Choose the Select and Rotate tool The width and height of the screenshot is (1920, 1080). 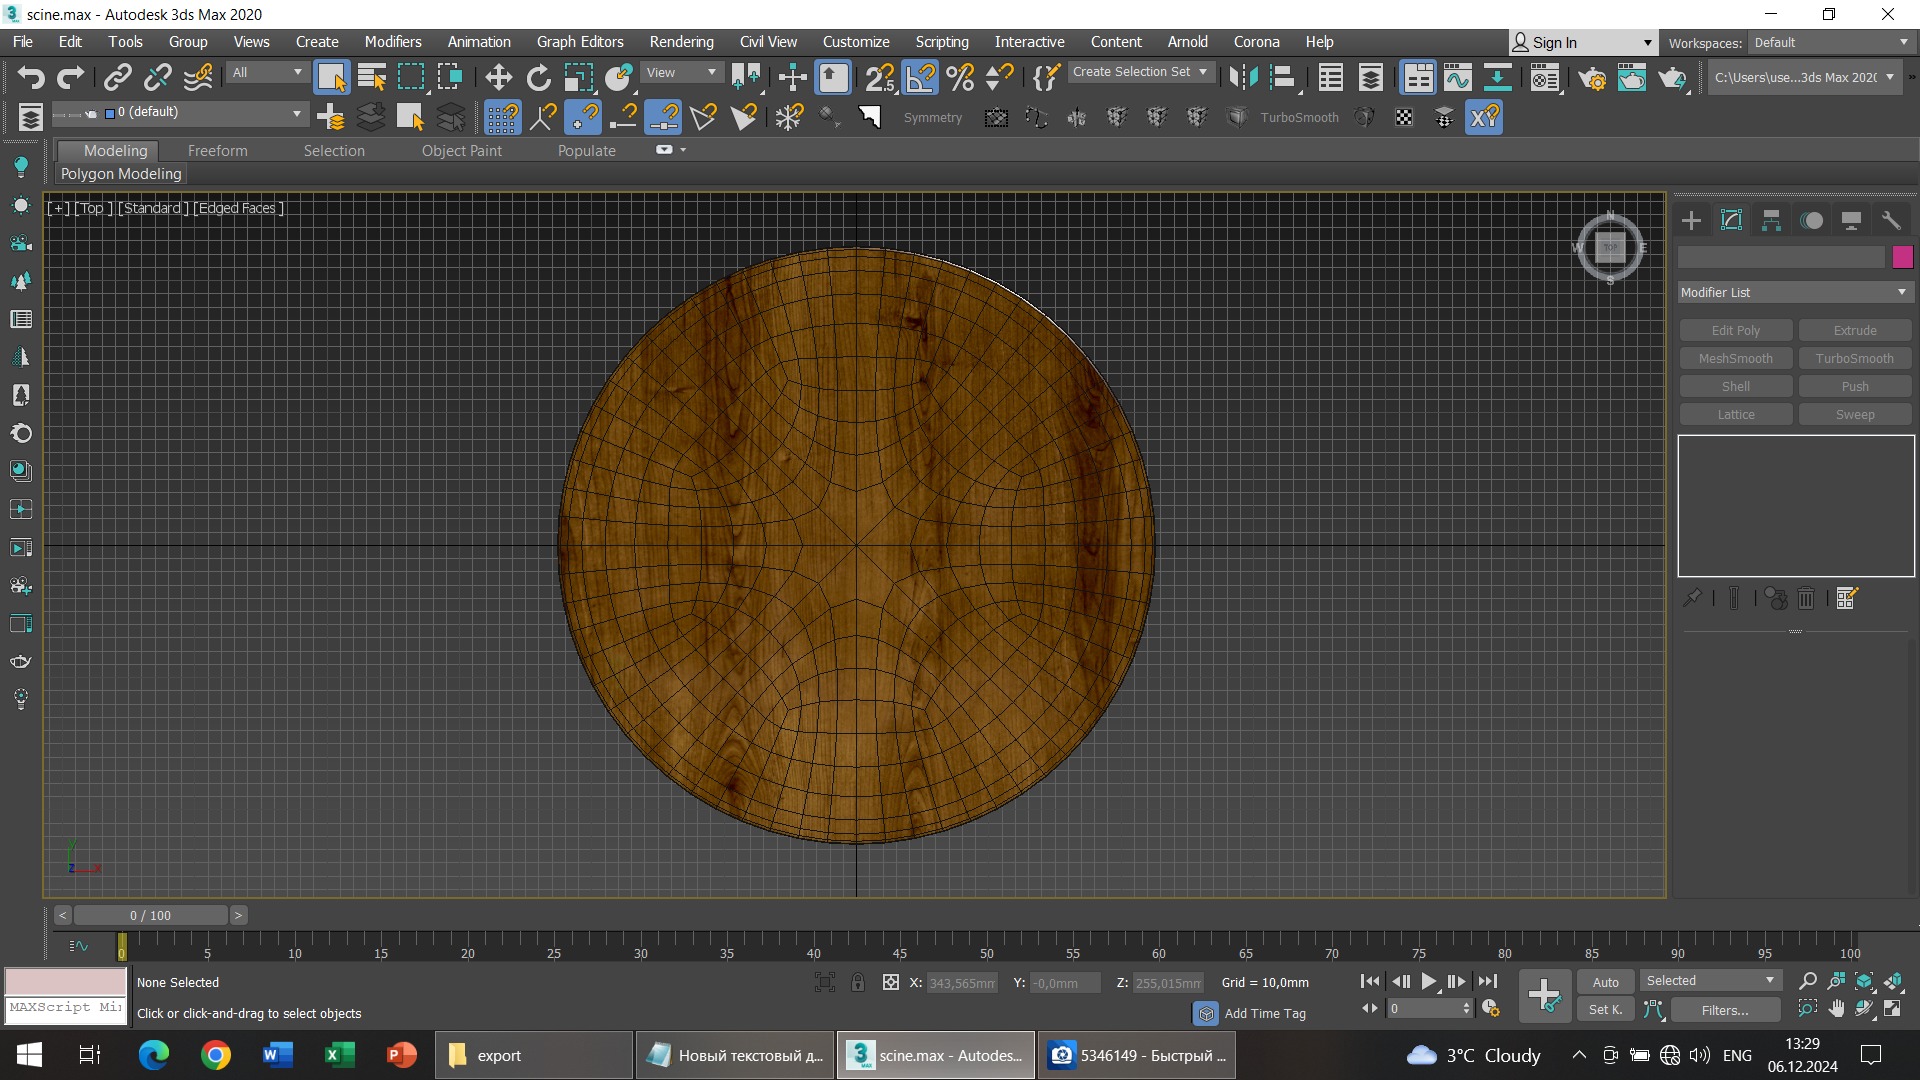pos(539,77)
